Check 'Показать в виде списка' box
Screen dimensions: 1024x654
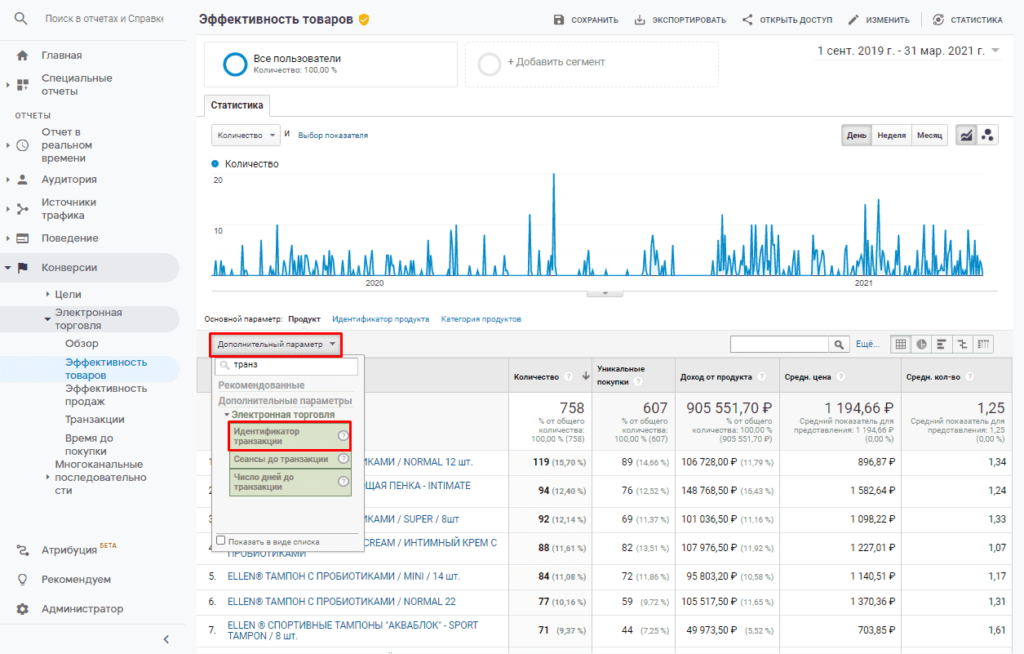pyautogui.click(x=221, y=540)
